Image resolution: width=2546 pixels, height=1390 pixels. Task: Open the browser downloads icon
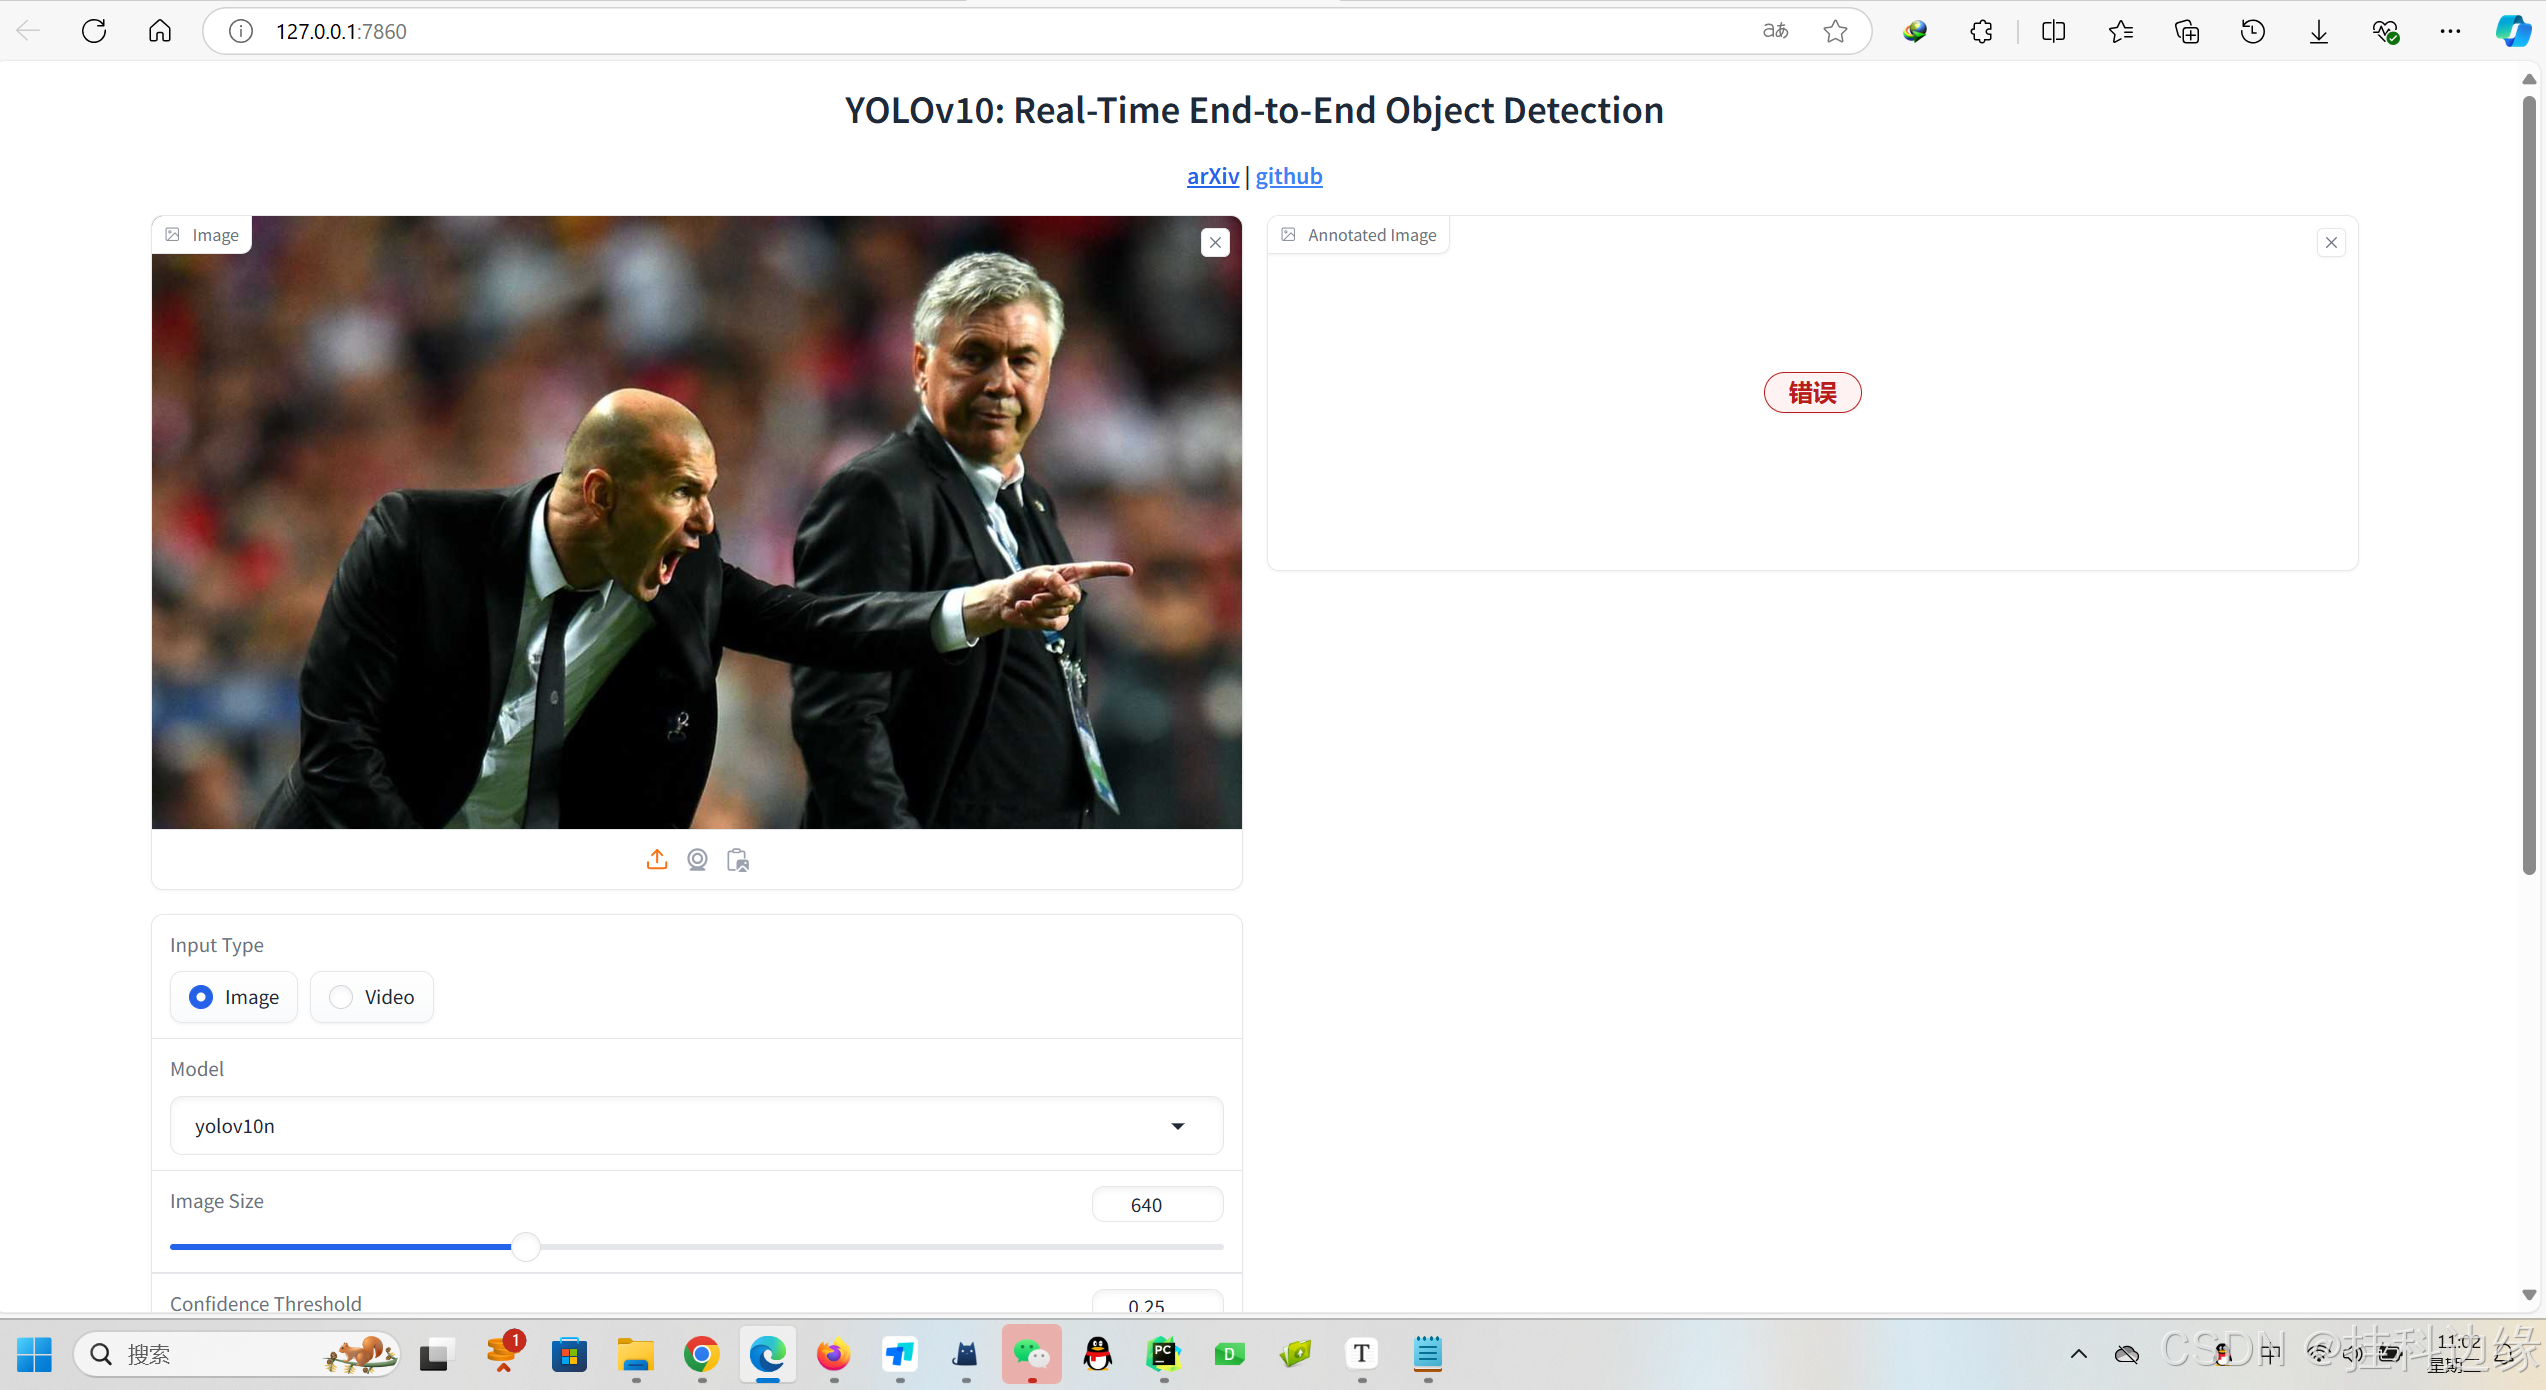pos(2319,31)
